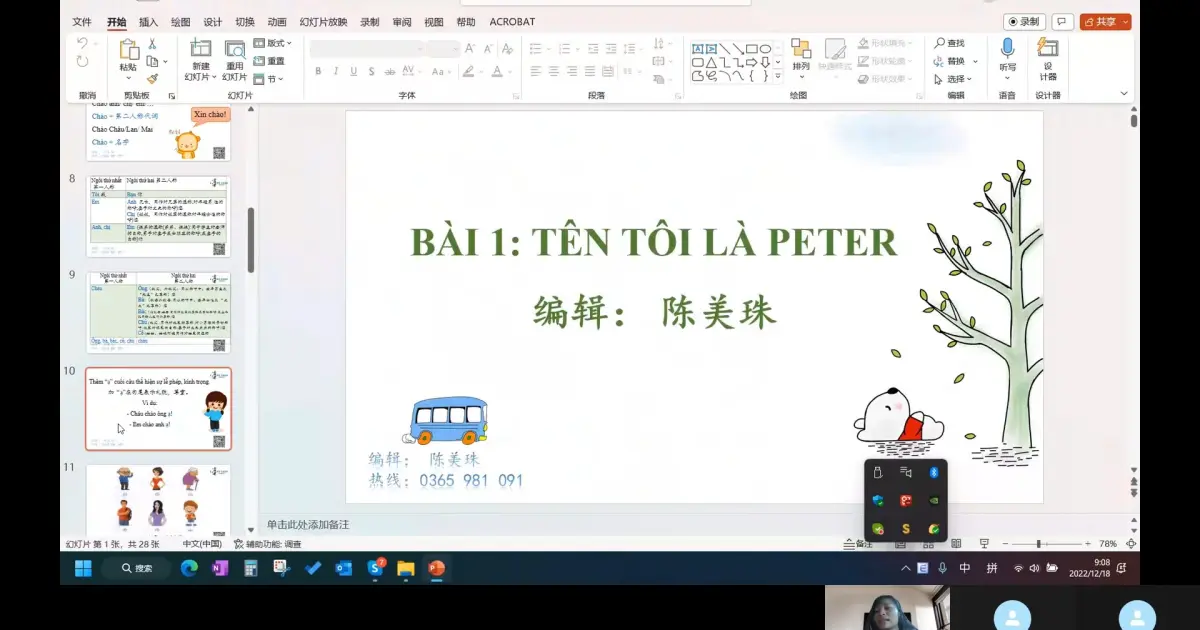This screenshot has height=630, width=1200.
Task: Open PowerPoint icon on the taskbar
Action: (x=436, y=568)
